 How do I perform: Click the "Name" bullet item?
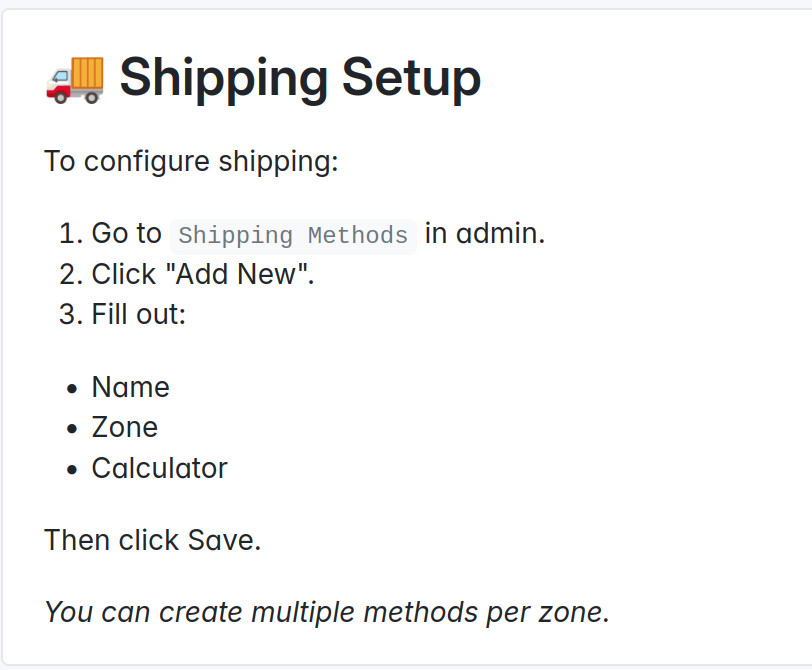click(130, 387)
